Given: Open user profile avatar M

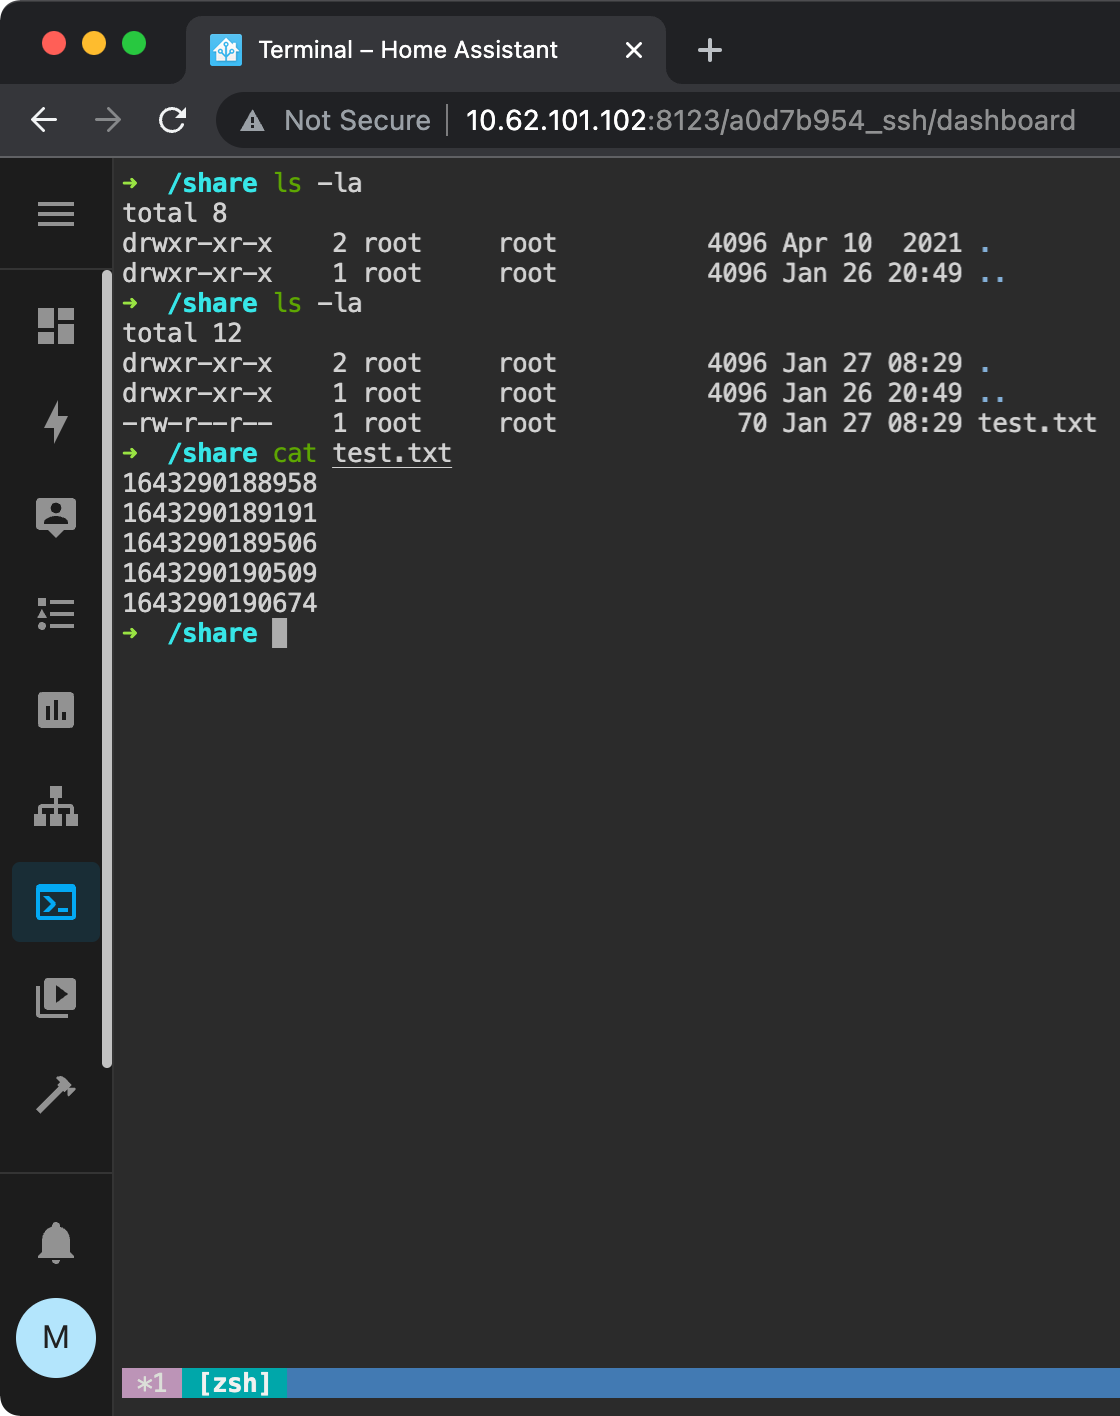Looking at the screenshot, I should pyautogui.click(x=56, y=1337).
